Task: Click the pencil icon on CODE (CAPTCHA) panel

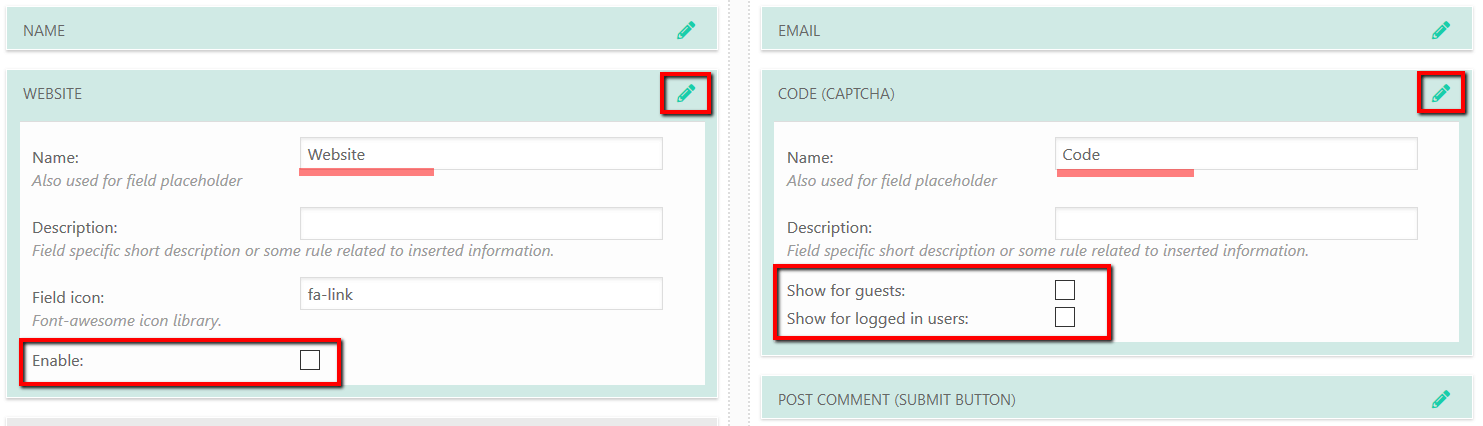Action: [1441, 94]
